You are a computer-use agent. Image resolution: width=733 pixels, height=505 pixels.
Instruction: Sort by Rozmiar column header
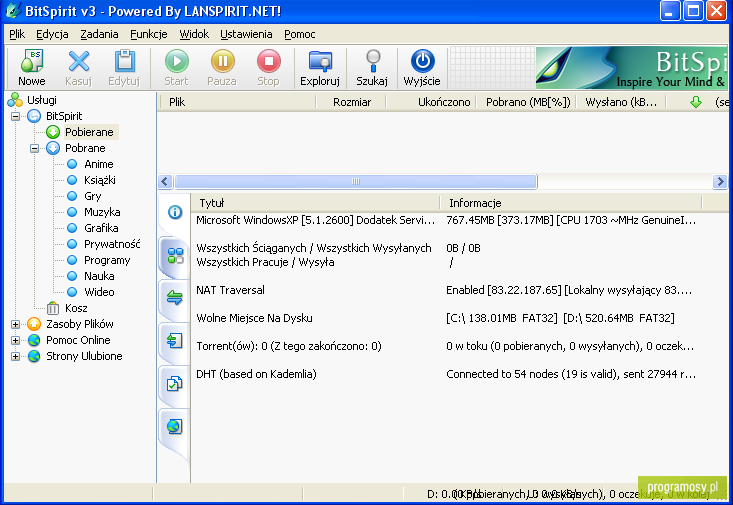click(x=351, y=102)
